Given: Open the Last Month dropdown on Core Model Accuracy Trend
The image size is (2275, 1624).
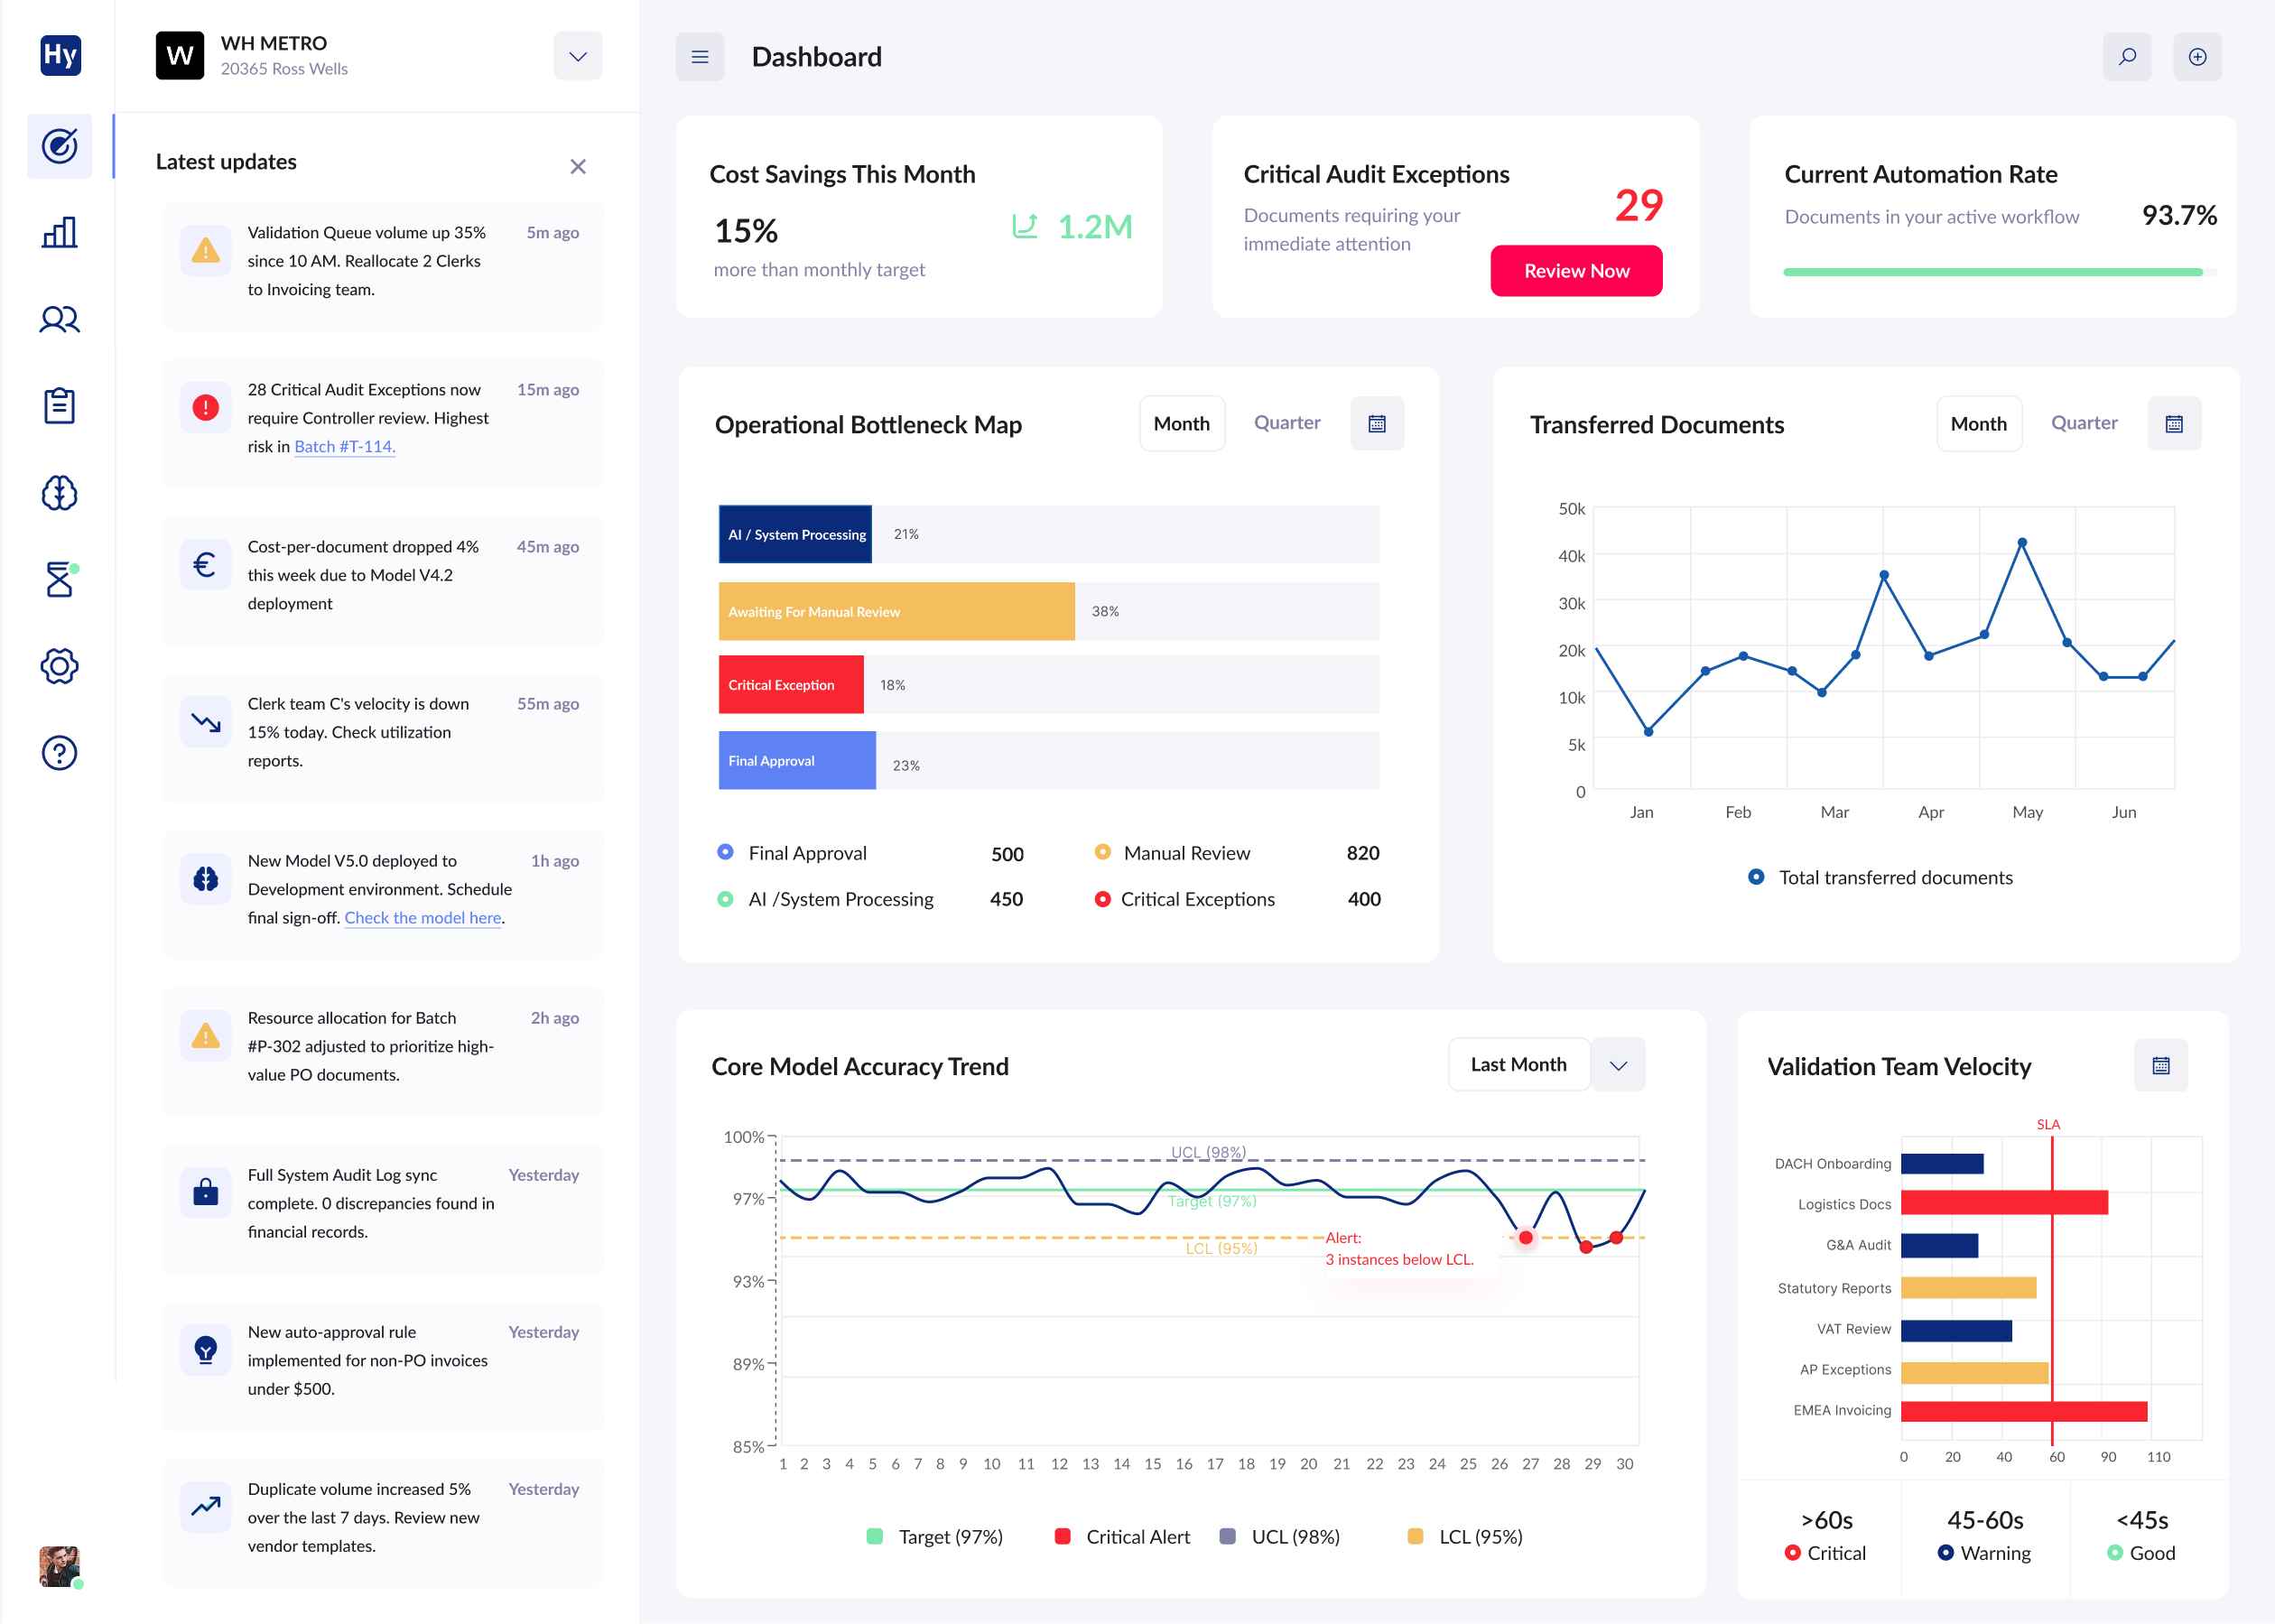Looking at the screenshot, I should tap(1546, 1064).
